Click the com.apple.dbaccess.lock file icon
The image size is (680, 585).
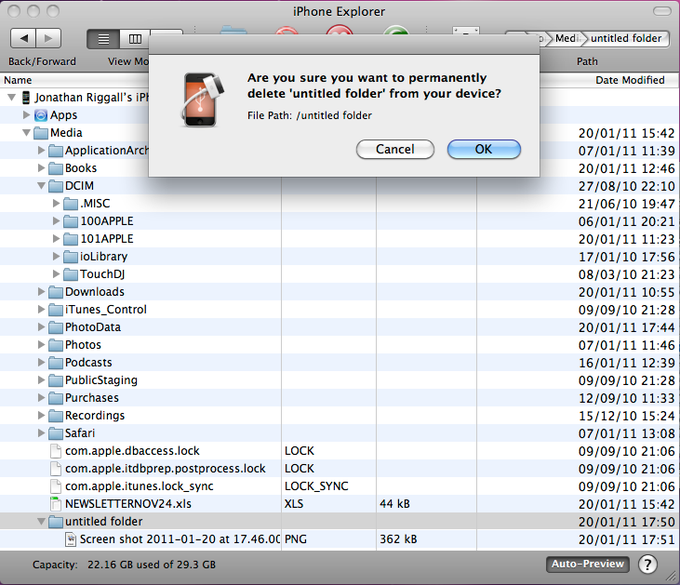(x=56, y=451)
